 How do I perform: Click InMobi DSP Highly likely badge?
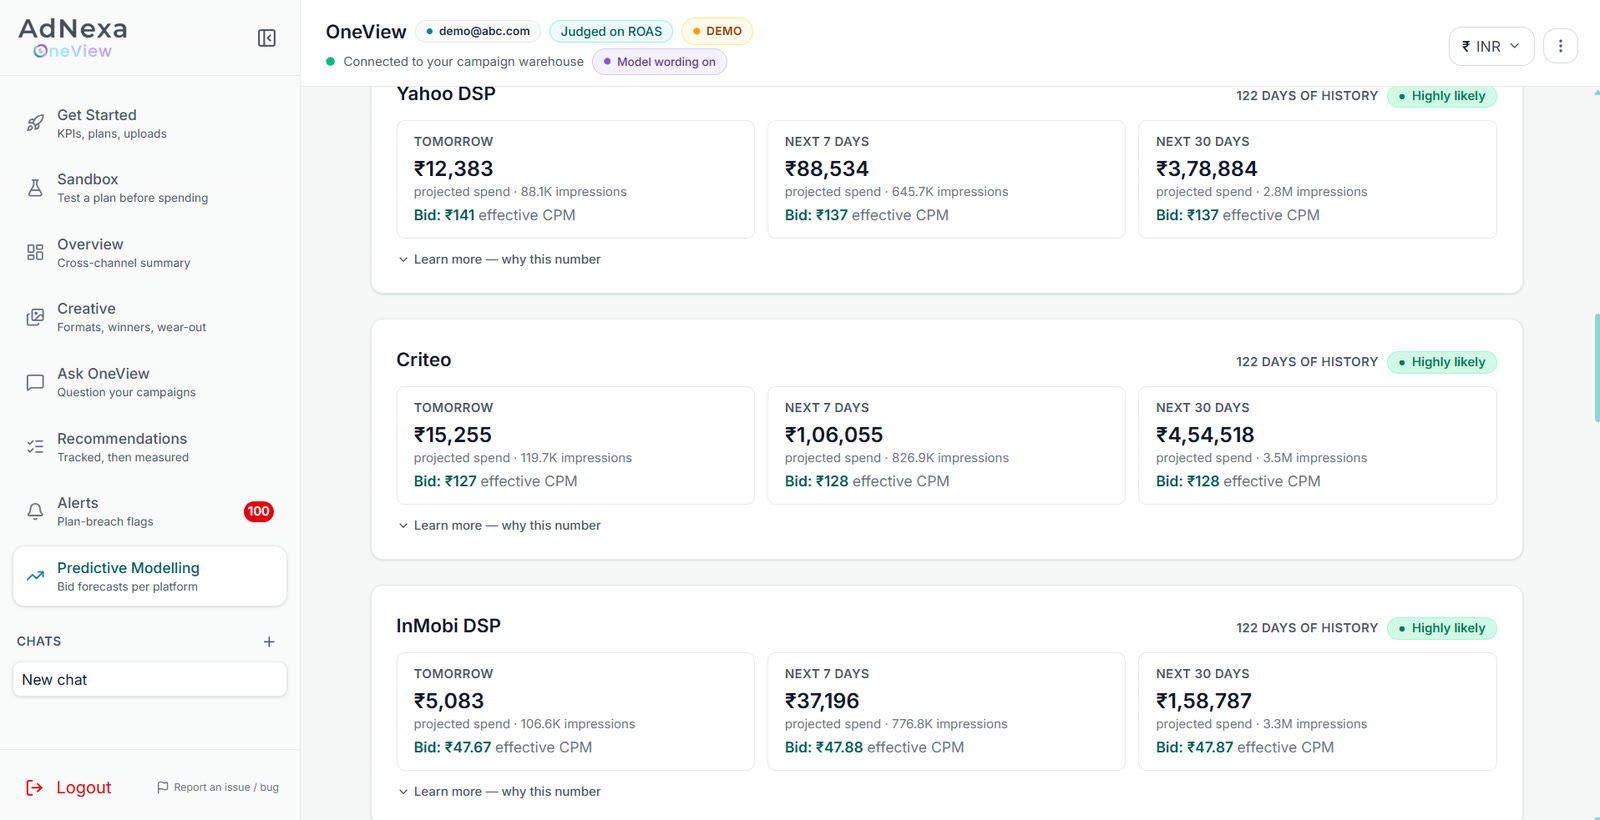pyautogui.click(x=1442, y=628)
